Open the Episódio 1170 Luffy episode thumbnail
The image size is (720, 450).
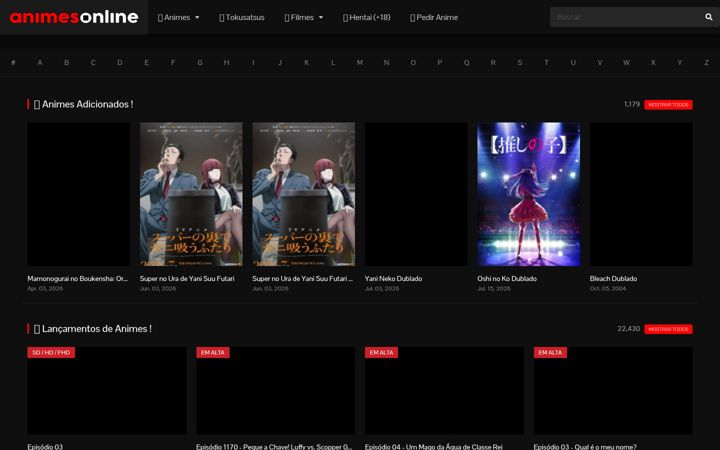[276, 390]
